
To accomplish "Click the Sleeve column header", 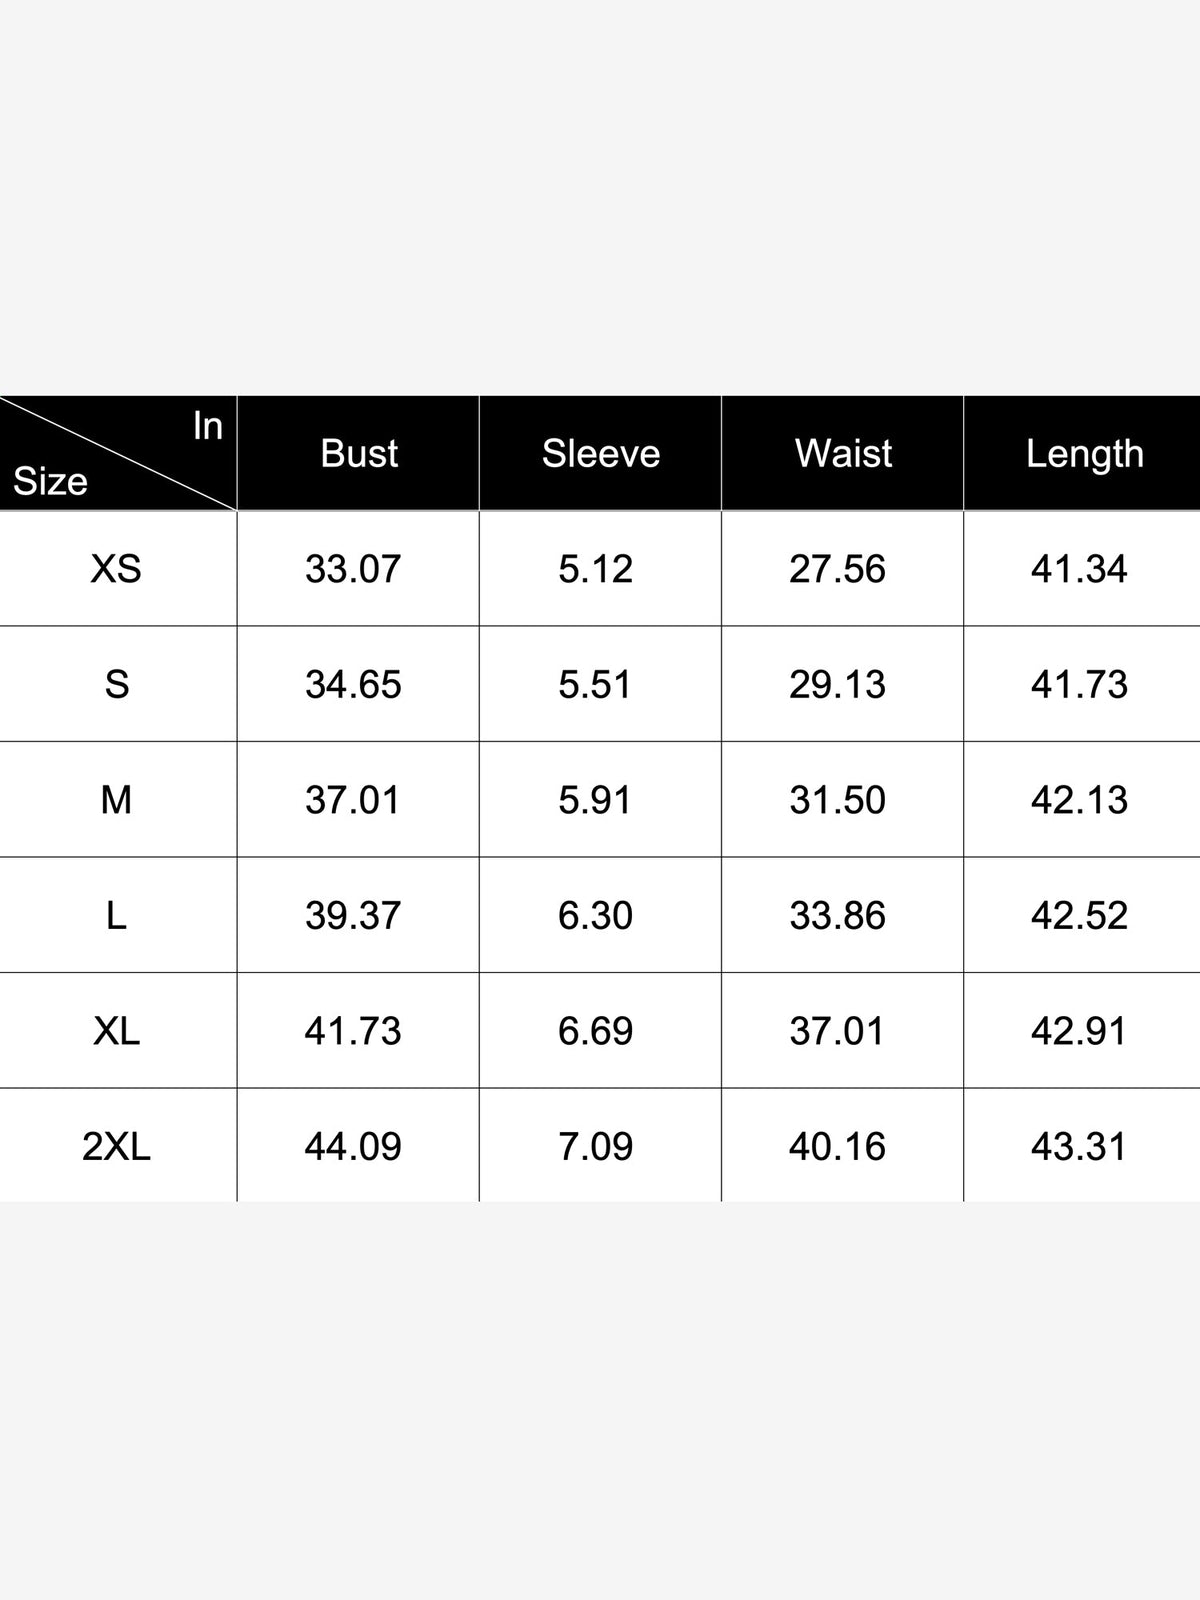I will click(x=601, y=453).
